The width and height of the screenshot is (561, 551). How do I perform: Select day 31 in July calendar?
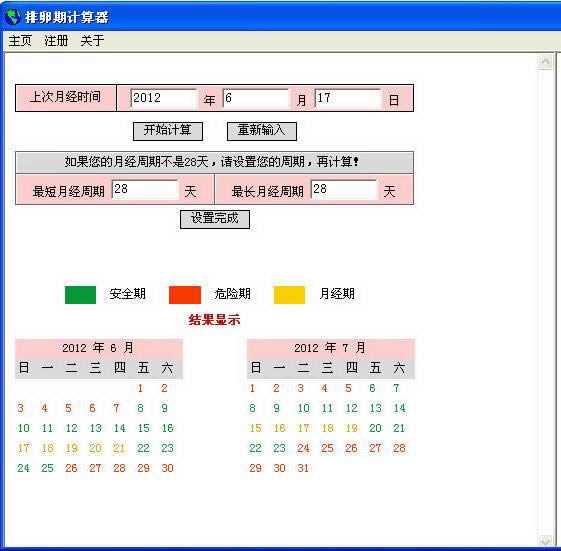click(x=303, y=468)
